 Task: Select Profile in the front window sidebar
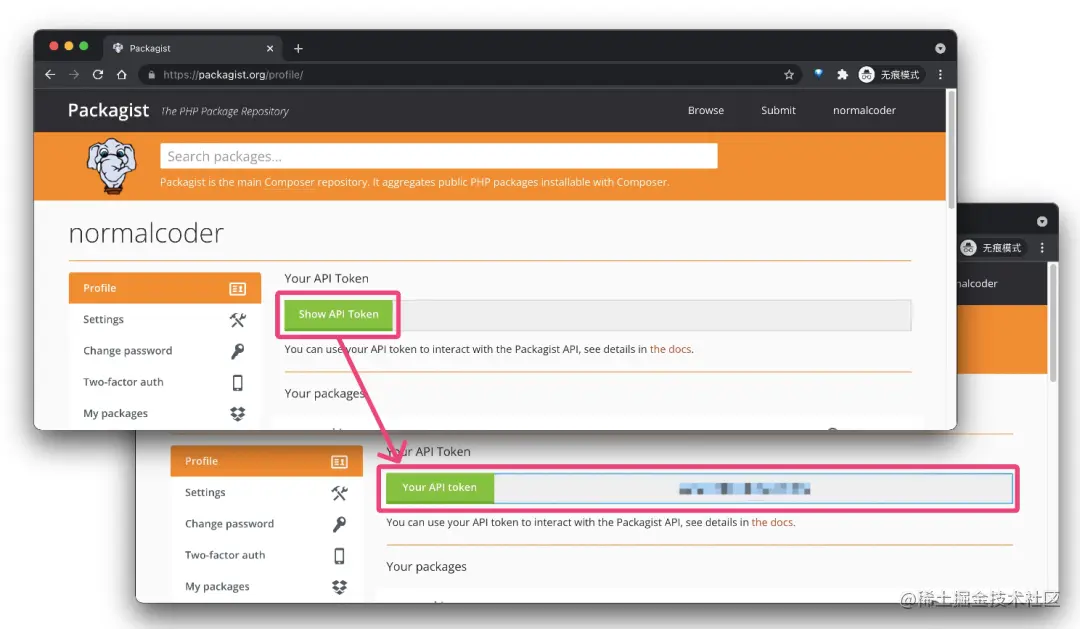tap(165, 288)
